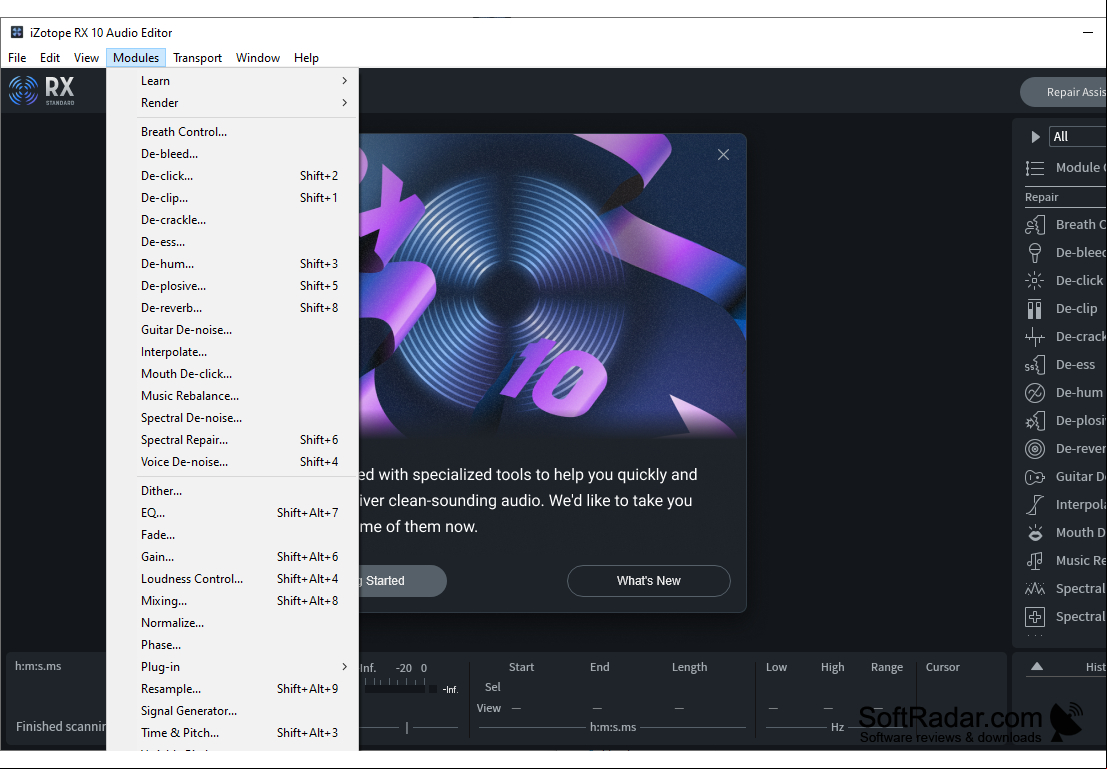This screenshot has height=769, width=1107.
Task: Select the De-plosive icon in the Repair panel
Action: pos(1034,421)
